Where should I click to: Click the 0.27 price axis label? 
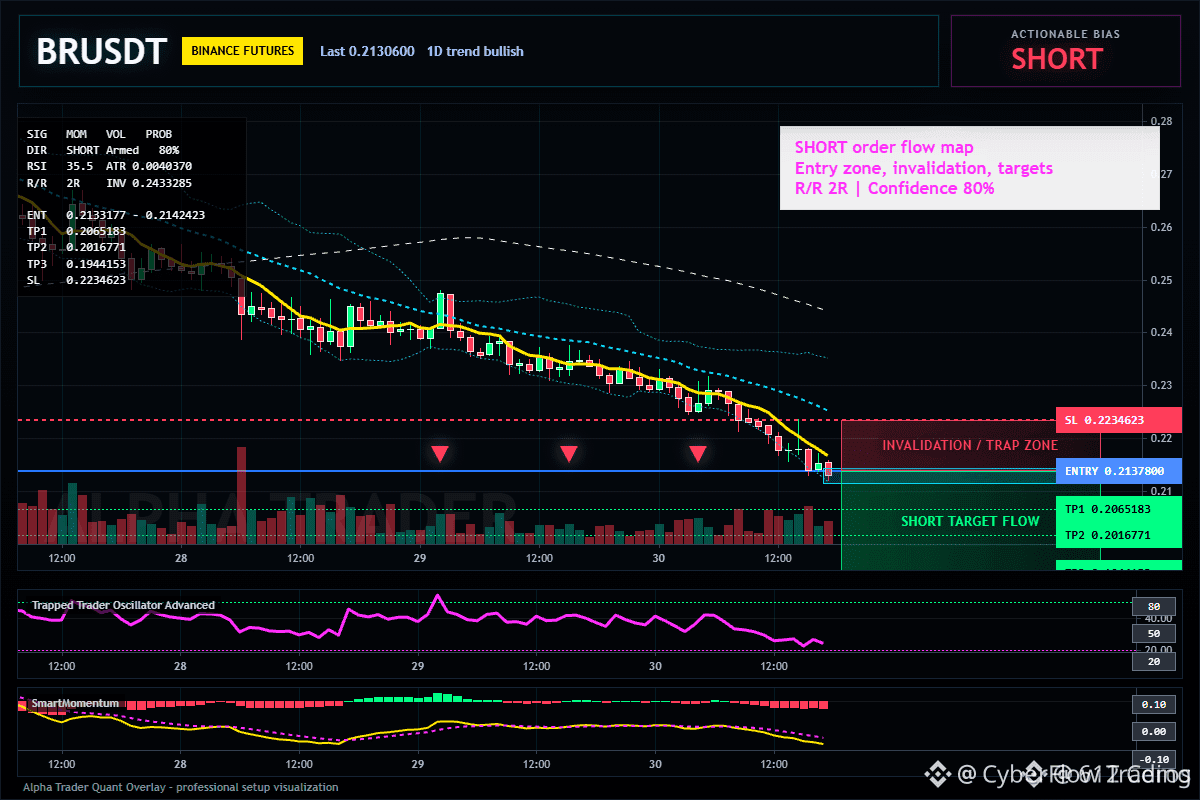click(1162, 174)
